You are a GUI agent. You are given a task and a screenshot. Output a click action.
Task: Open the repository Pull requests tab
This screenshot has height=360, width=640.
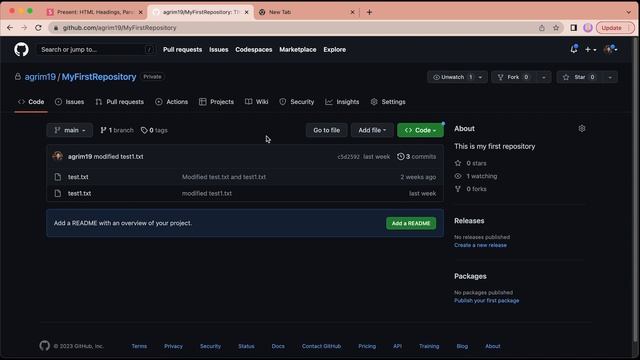pyautogui.click(x=120, y=102)
